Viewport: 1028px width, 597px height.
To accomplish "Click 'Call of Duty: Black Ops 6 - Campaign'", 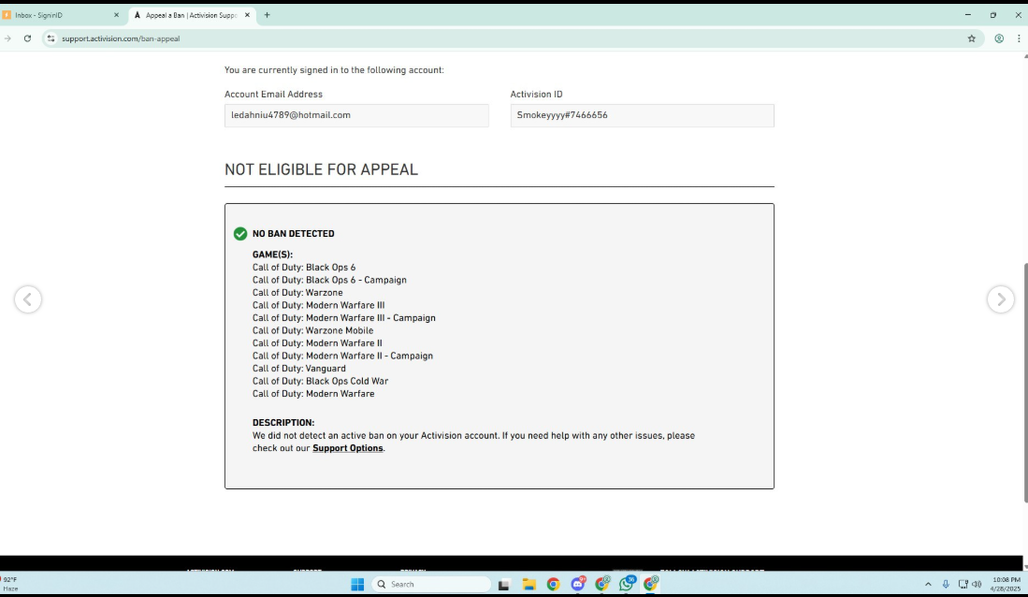I will point(330,280).
